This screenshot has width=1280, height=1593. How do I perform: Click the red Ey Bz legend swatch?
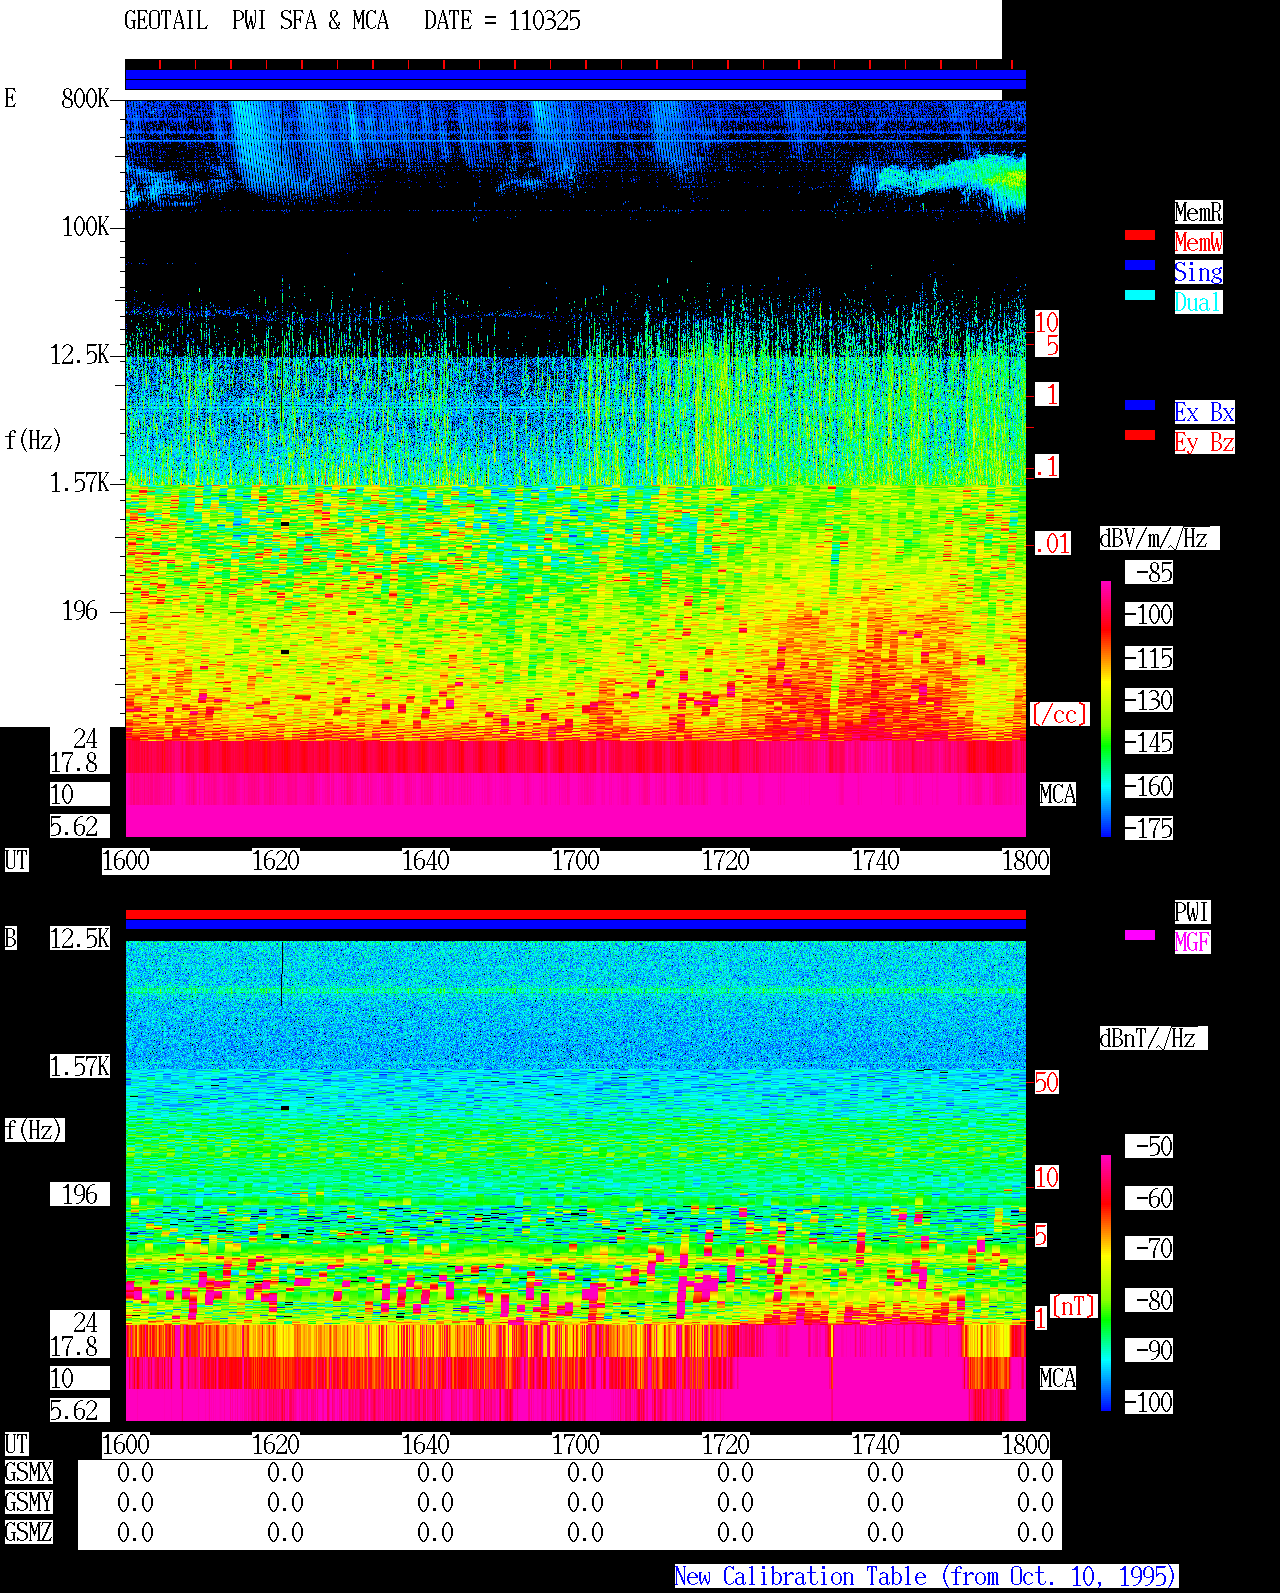1140,435
